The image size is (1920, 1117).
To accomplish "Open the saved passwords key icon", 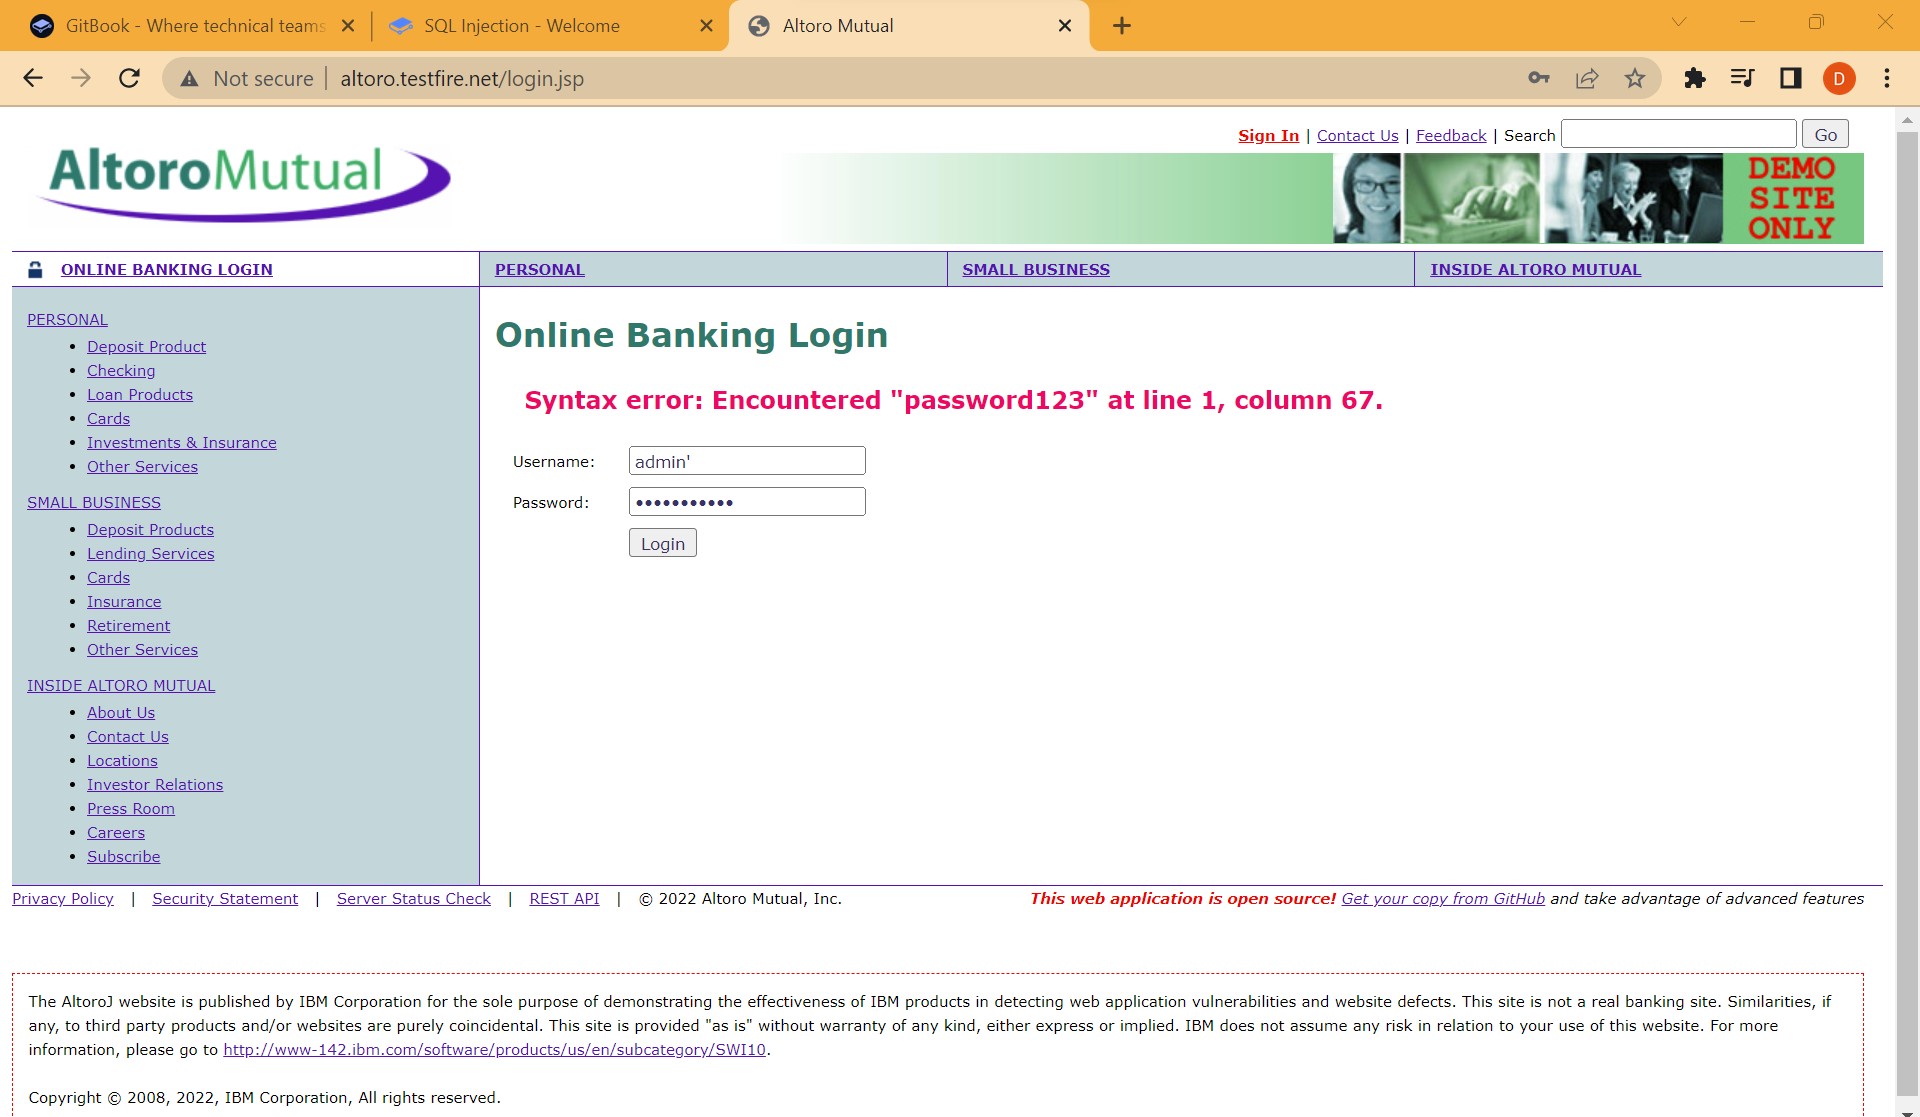I will tap(1538, 78).
